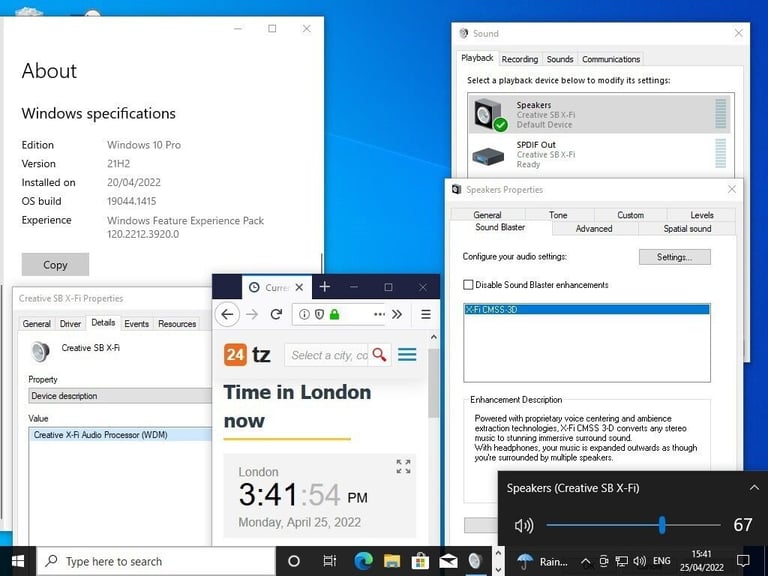768x576 pixels.
Task: Show site information icon in address bar
Action: click(x=304, y=314)
